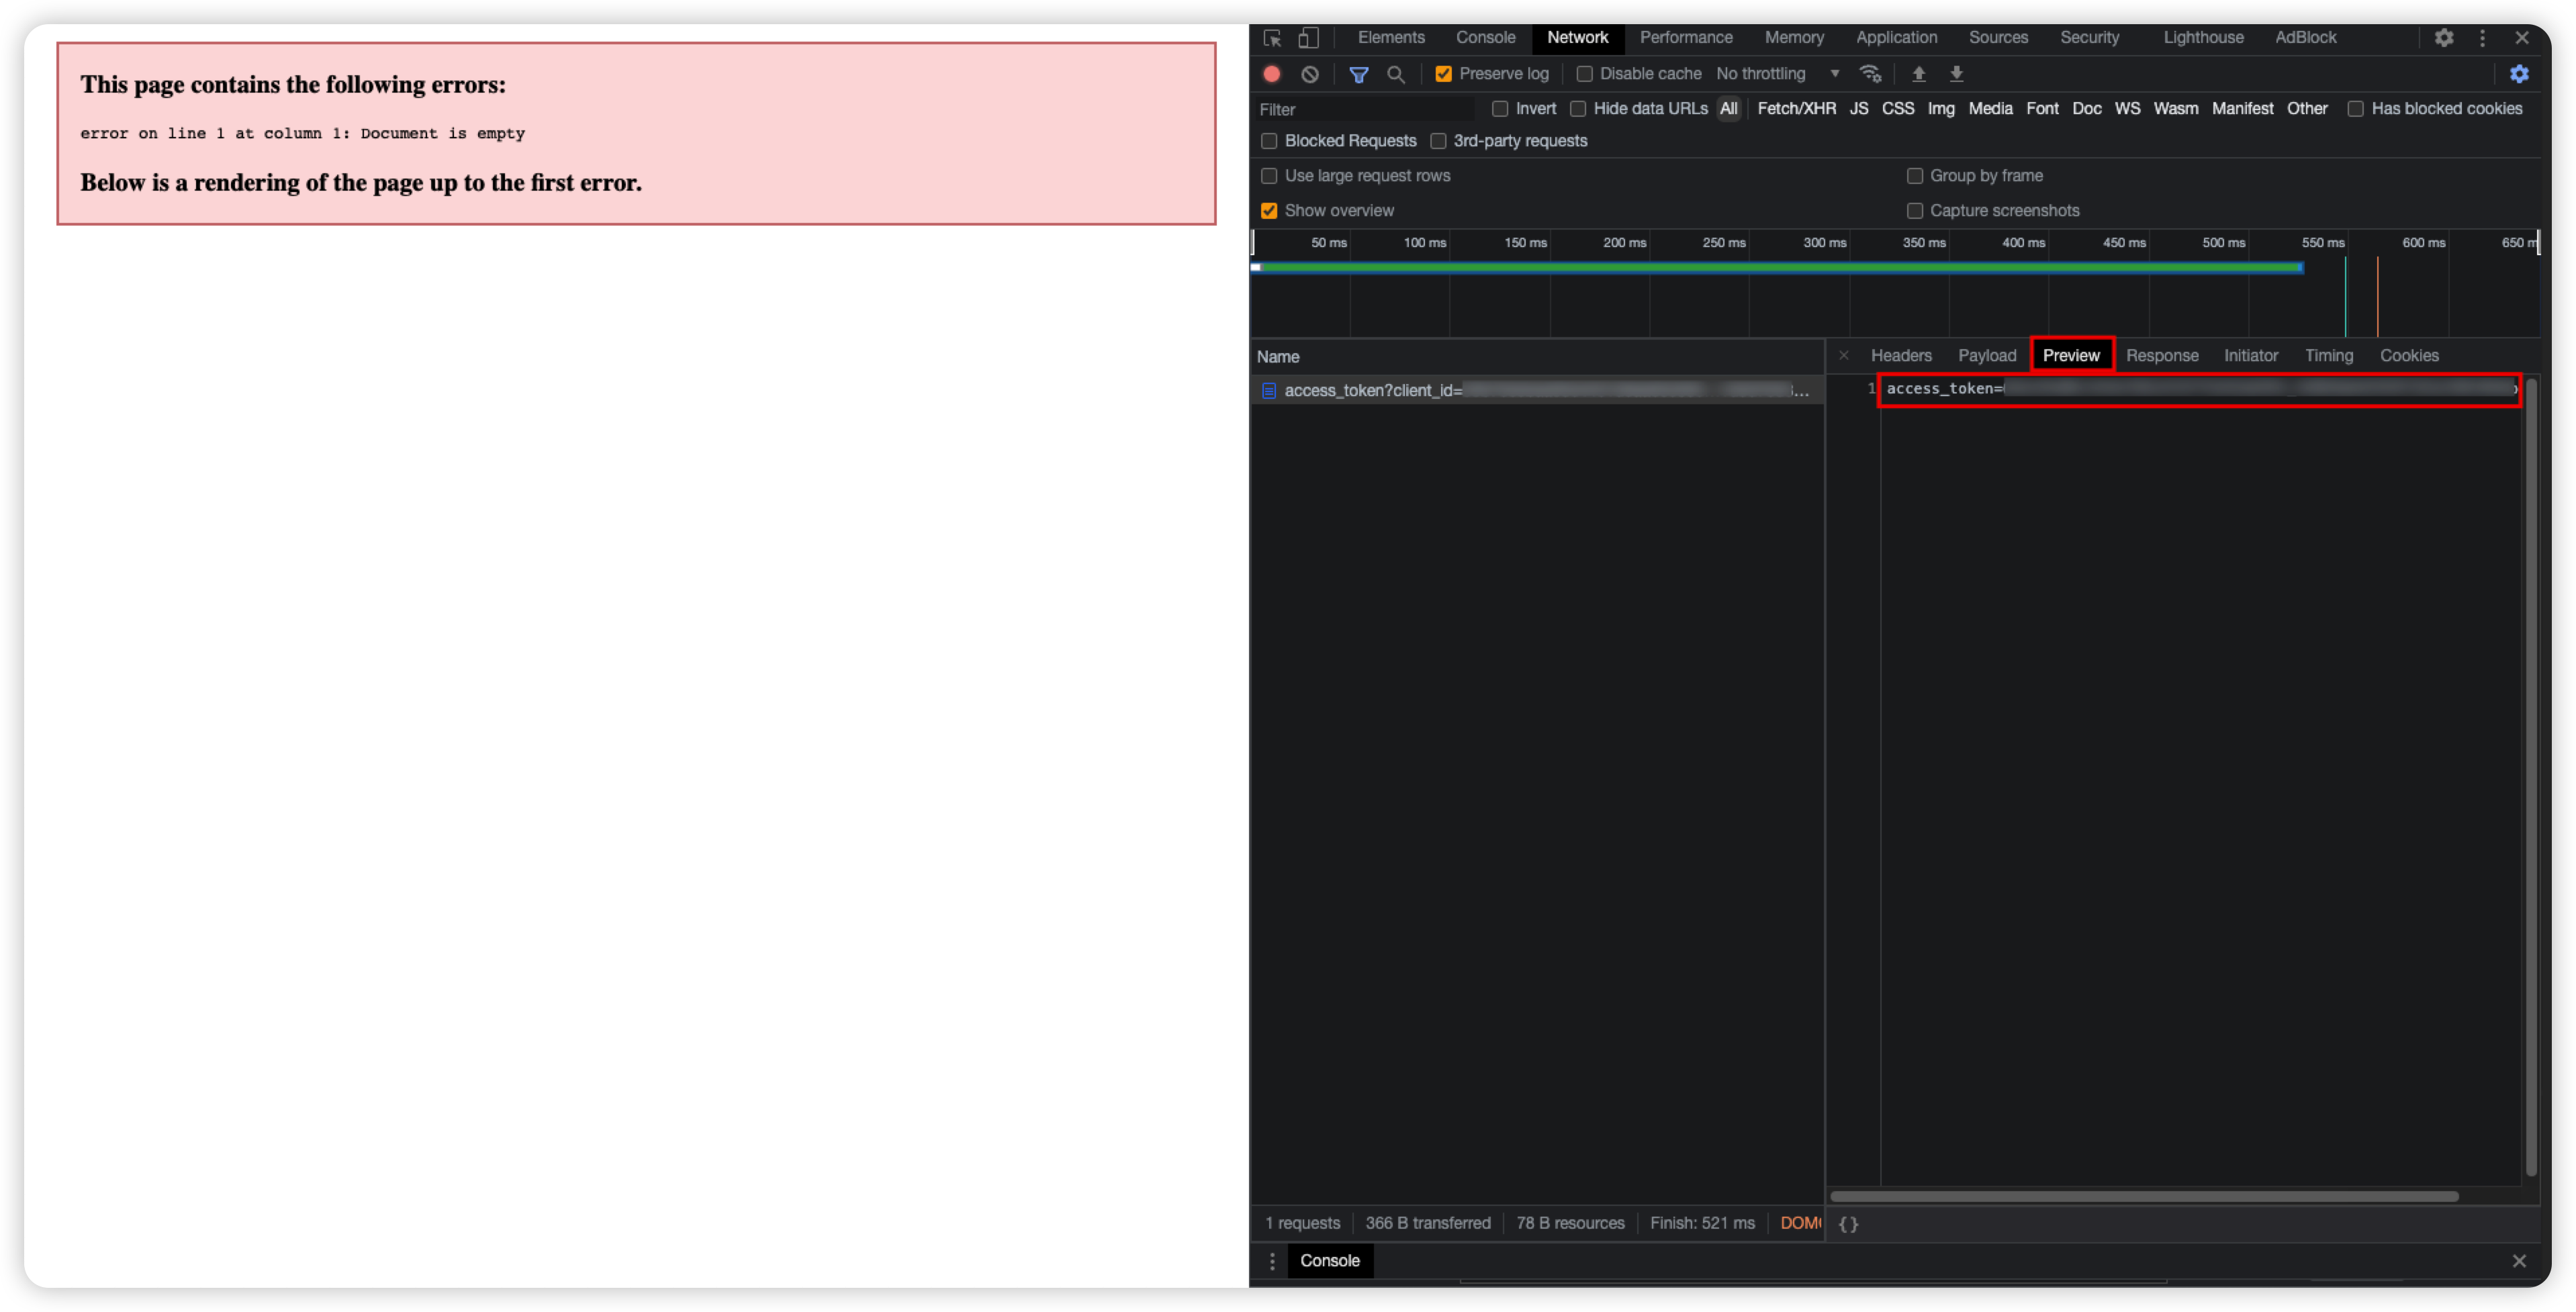Click the Import HAR upload icon
2576x1312 pixels.
[1918, 74]
